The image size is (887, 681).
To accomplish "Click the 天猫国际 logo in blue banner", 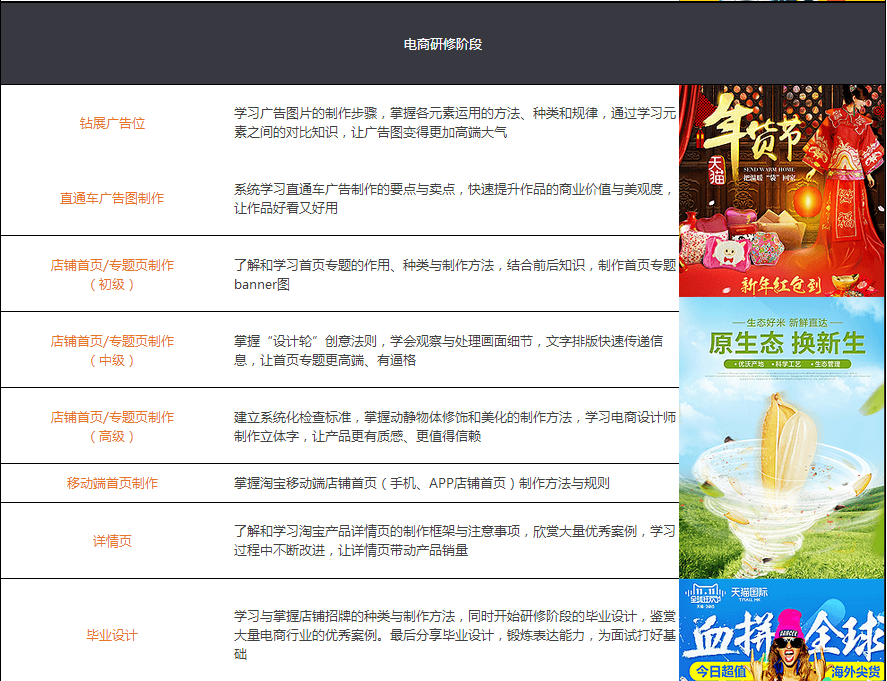I will 749,594.
